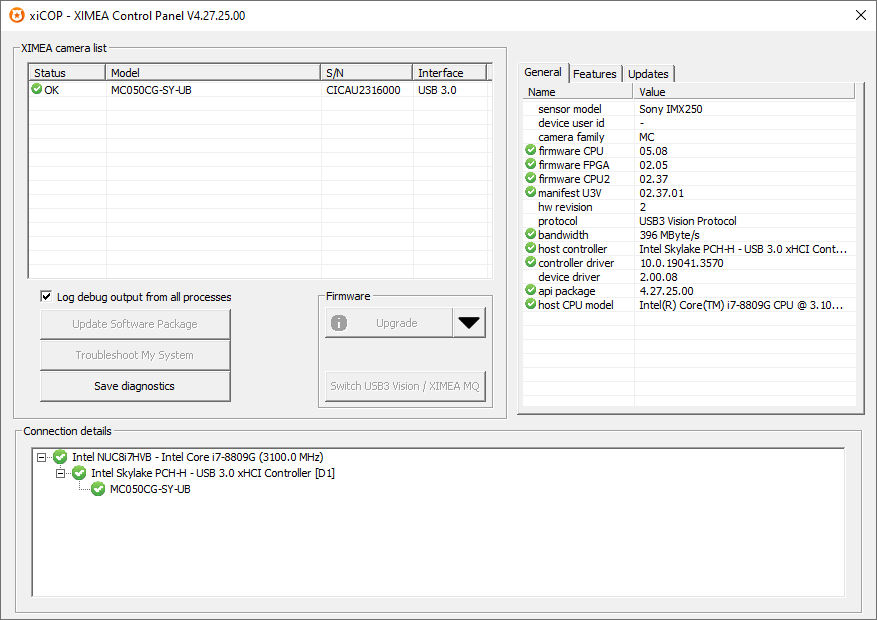This screenshot has height=620, width=877.
Task: Switch to the General tab
Action: point(543,72)
